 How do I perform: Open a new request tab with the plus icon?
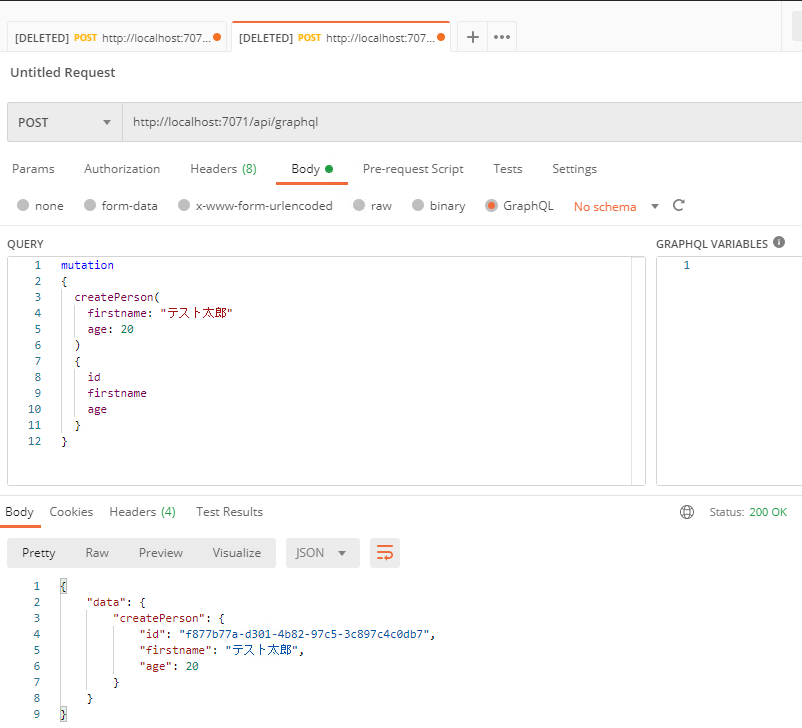point(473,37)
